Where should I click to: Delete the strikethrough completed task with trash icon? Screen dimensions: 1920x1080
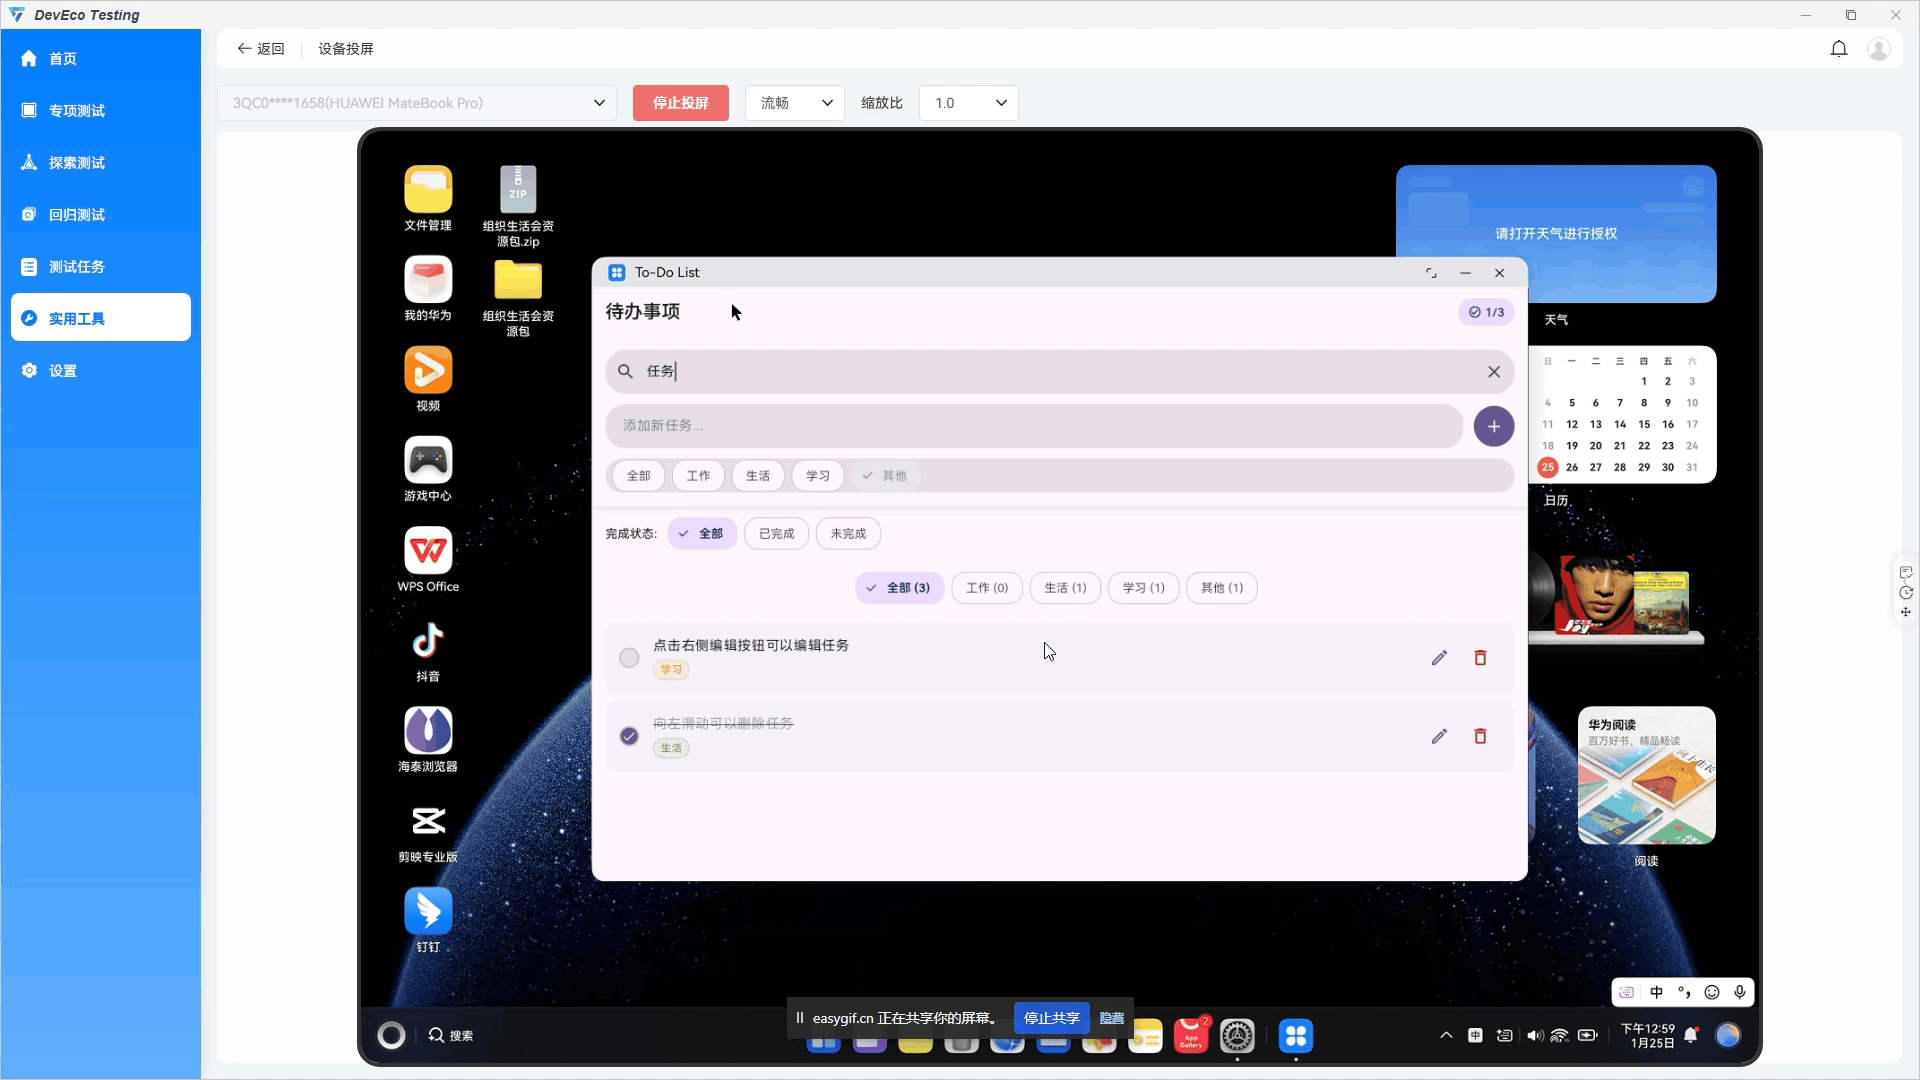pos(1480,737)
